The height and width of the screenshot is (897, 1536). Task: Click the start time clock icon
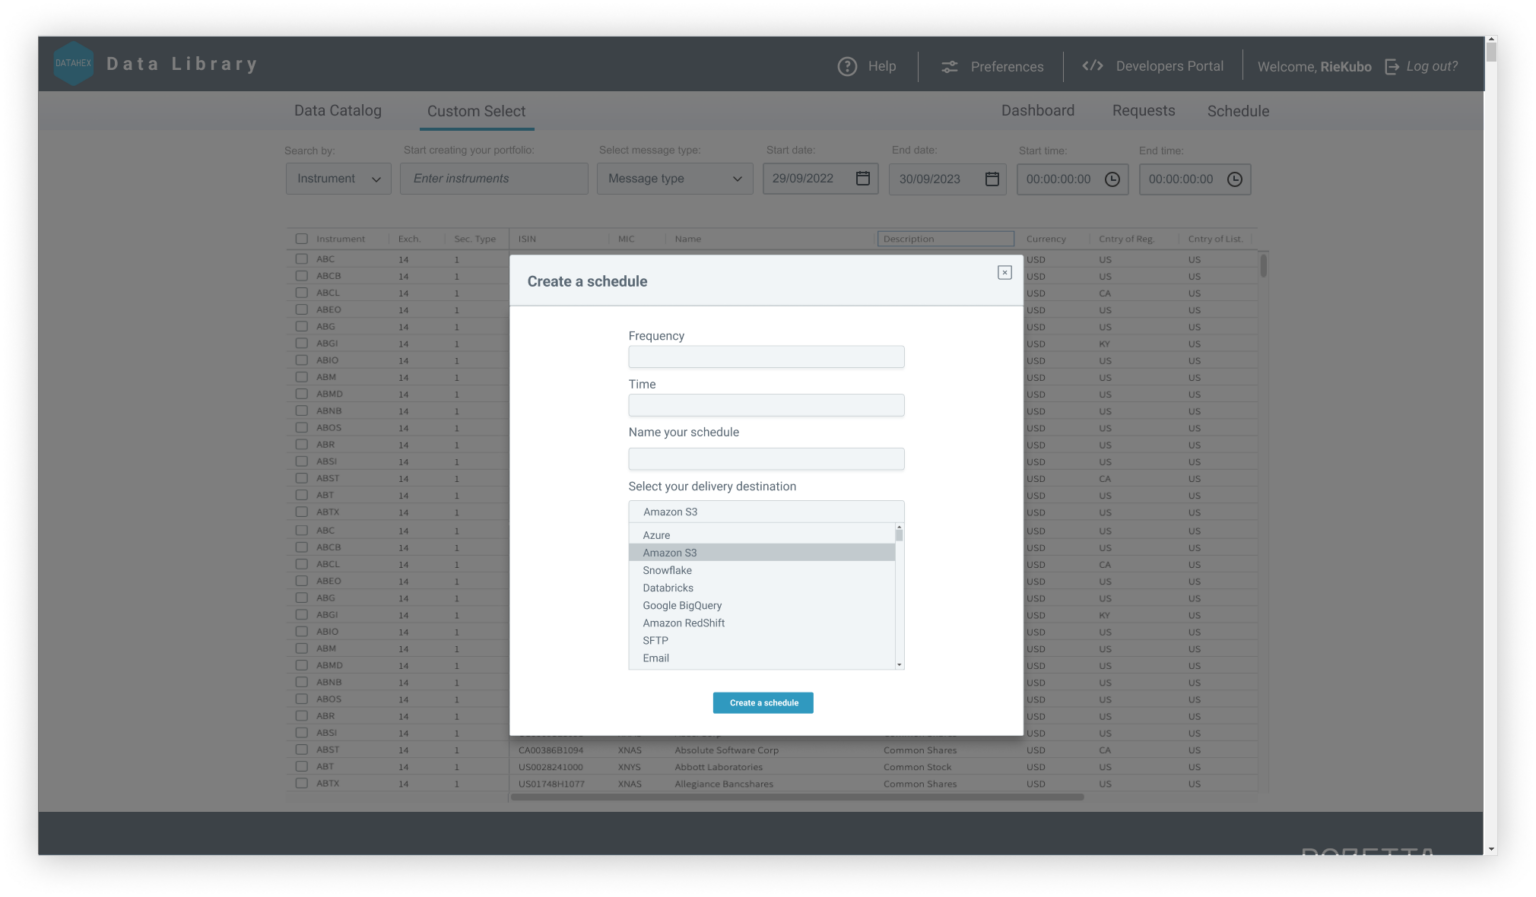click(x=1113, y=179)
